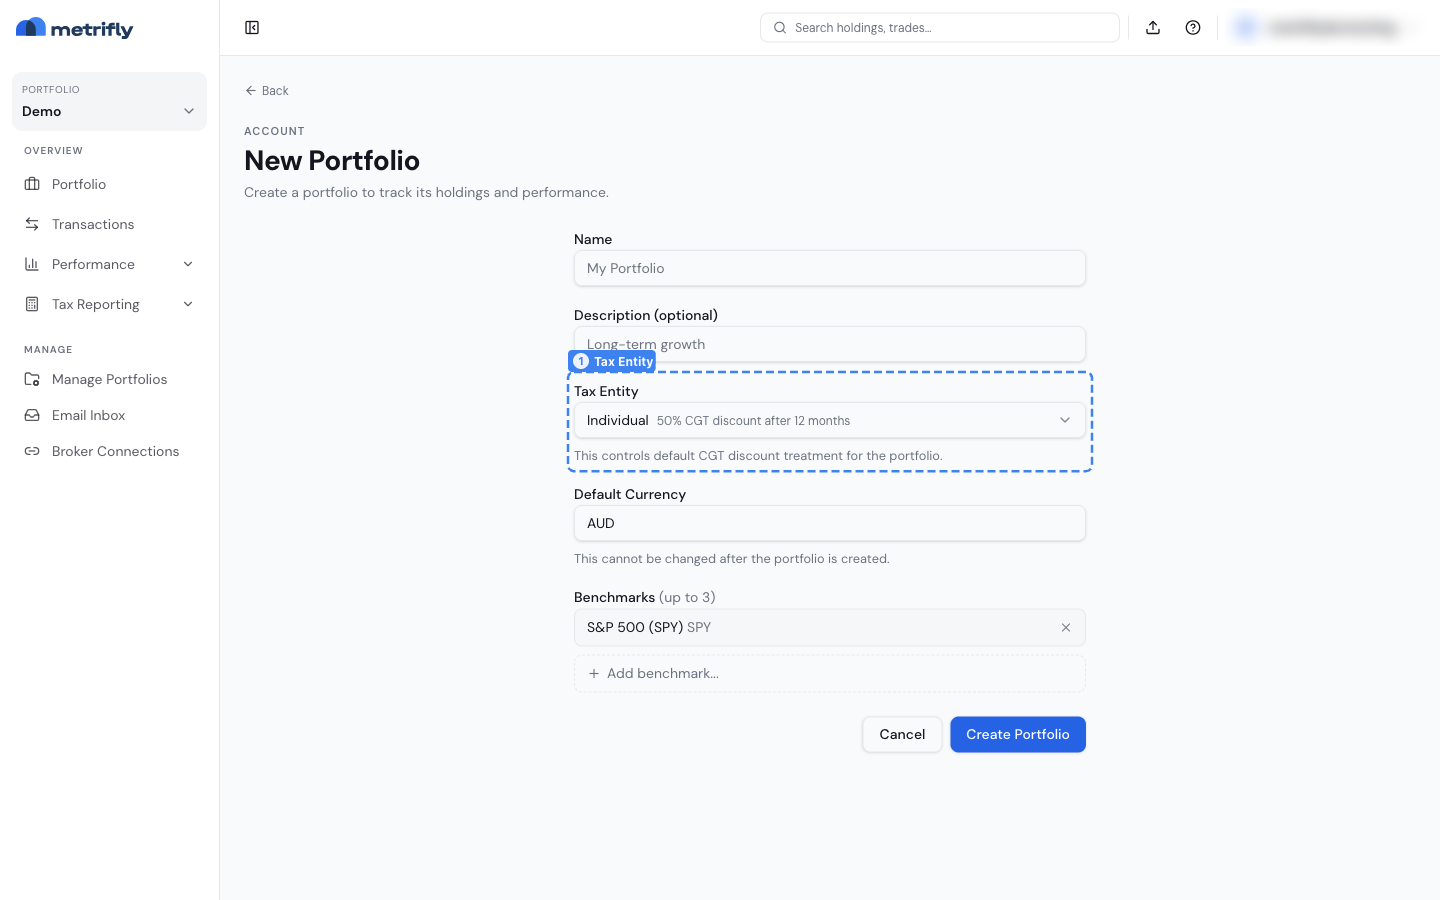
Task: Open the Tax Reporting menu item
Action: tap(109, 304)
